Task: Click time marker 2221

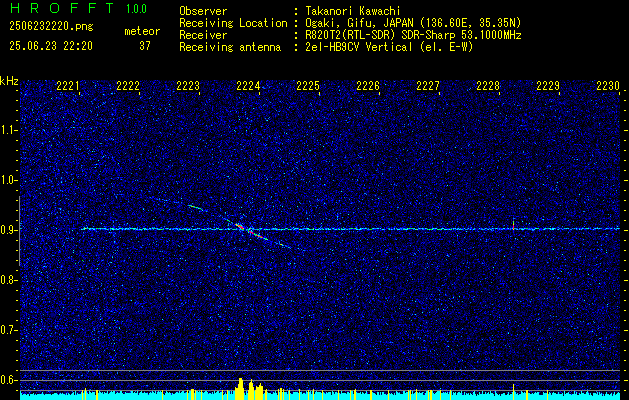Action: [68, 85]
